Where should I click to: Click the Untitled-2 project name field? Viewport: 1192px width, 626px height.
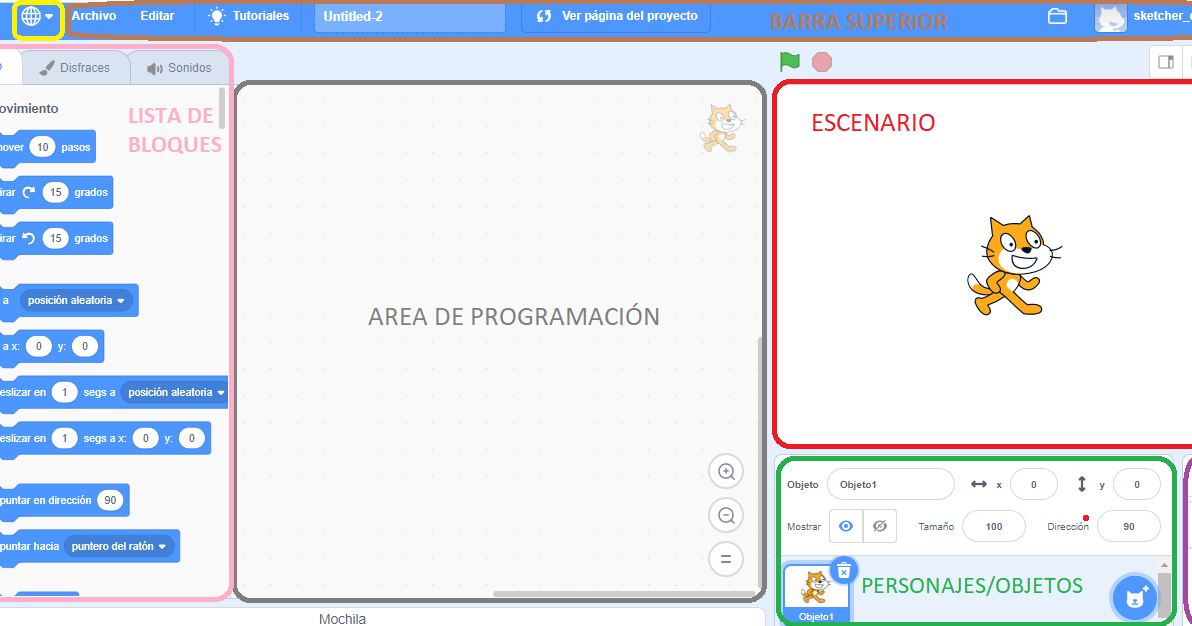point(408,16)
